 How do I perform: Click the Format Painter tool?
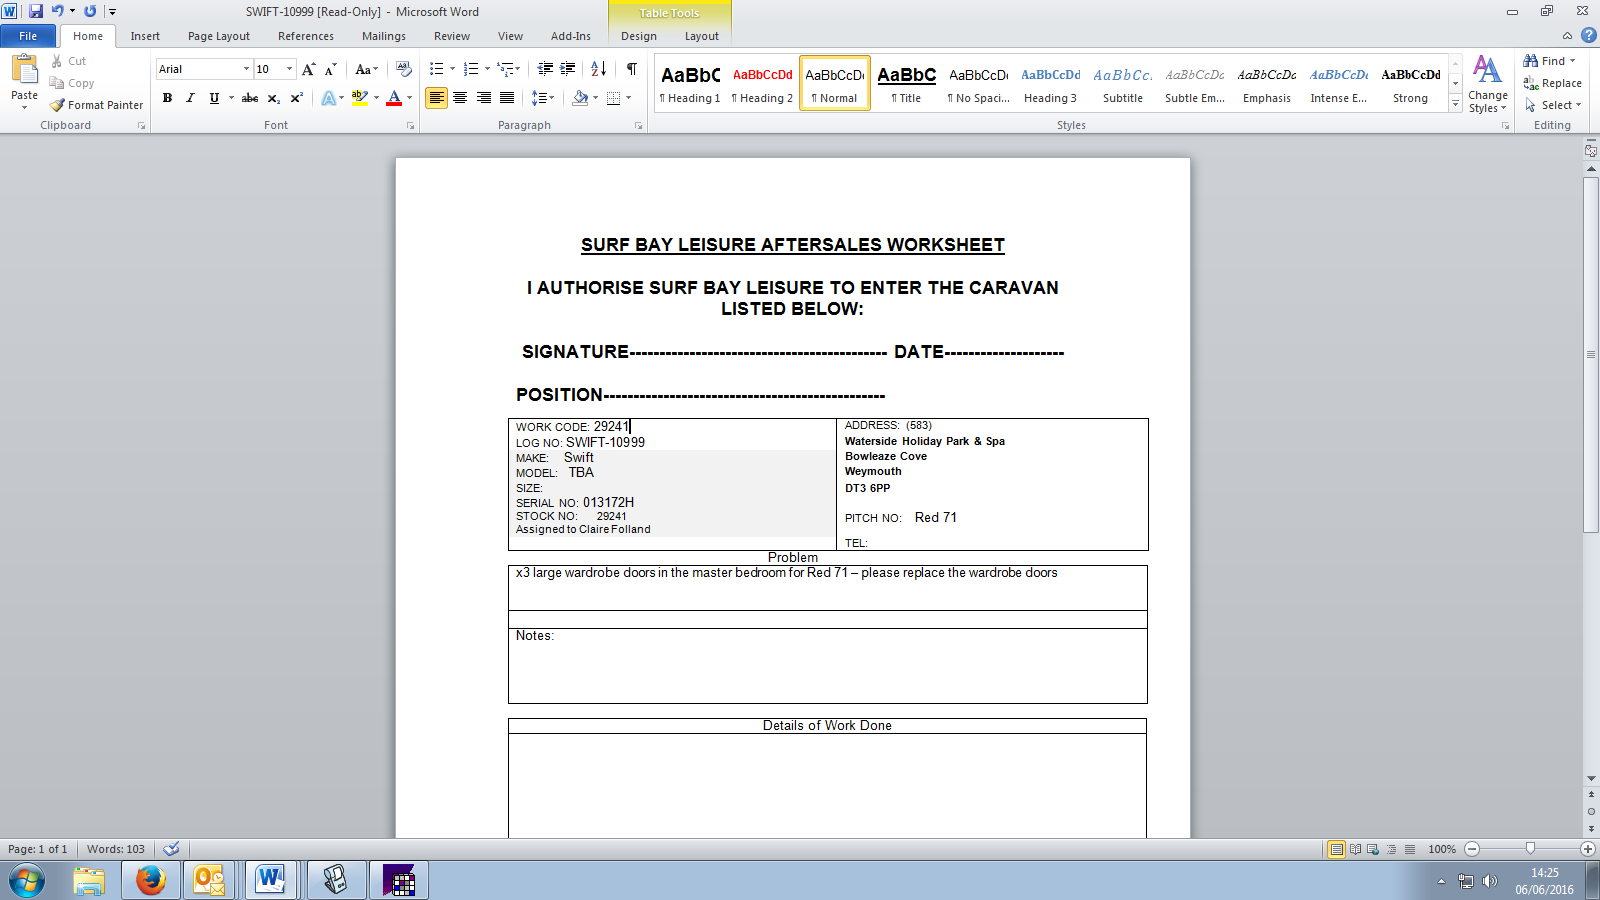click(x=97, y=105)
